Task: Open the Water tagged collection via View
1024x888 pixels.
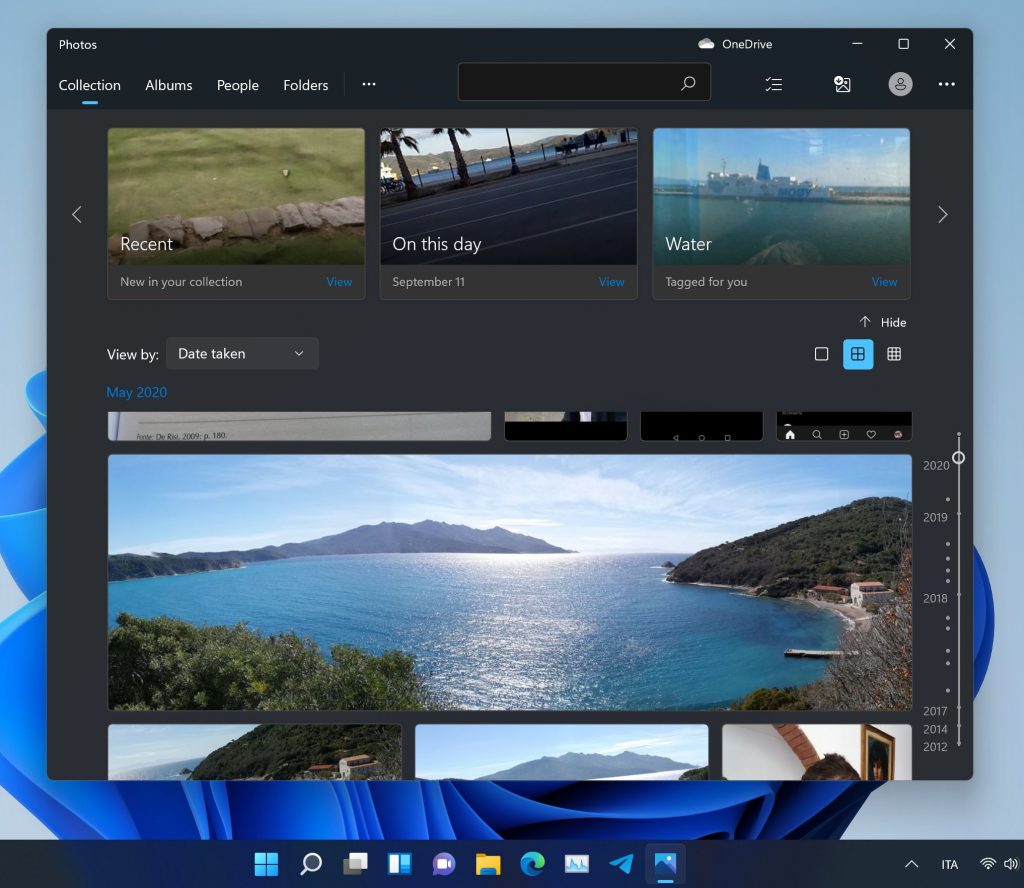Action: [884, 282]
